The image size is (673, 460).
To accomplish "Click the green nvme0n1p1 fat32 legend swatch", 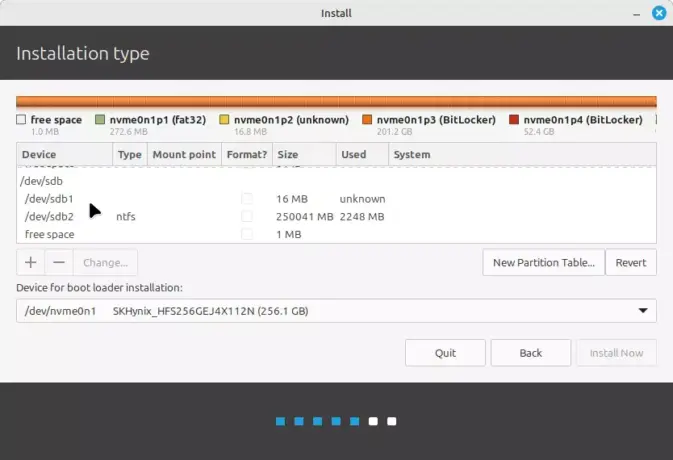I will pos(100,120).
